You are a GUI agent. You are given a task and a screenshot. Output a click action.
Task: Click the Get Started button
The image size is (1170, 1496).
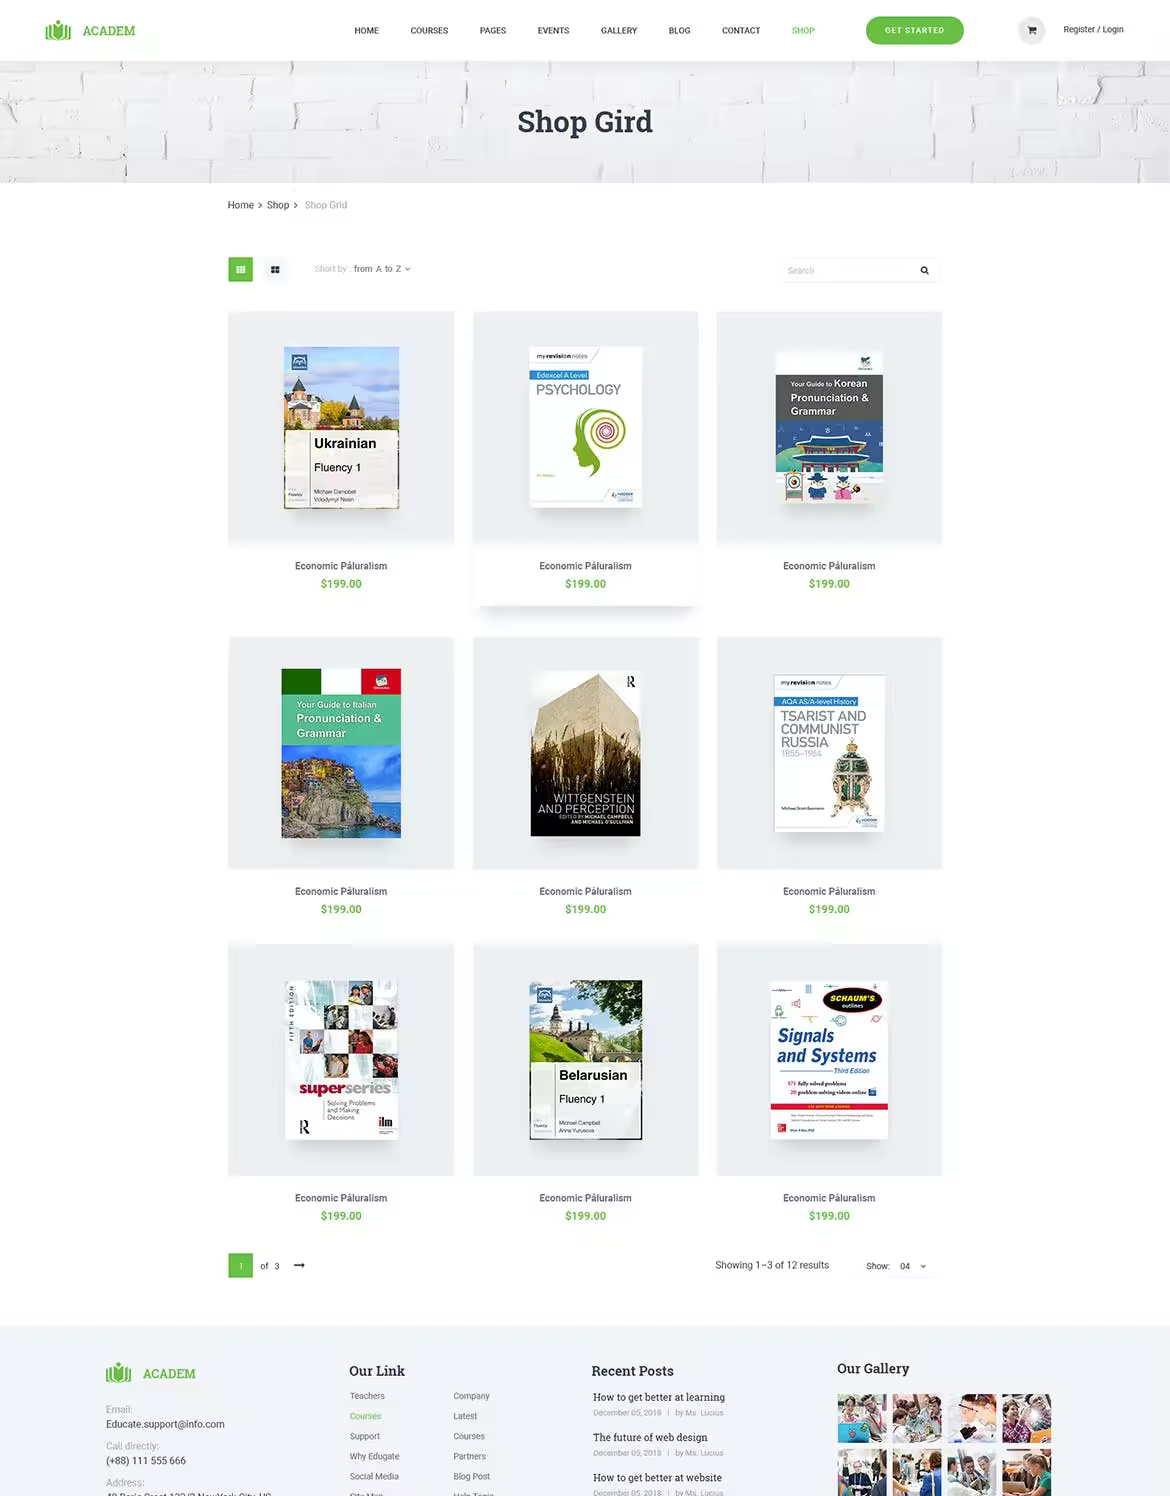click(914, 30)
